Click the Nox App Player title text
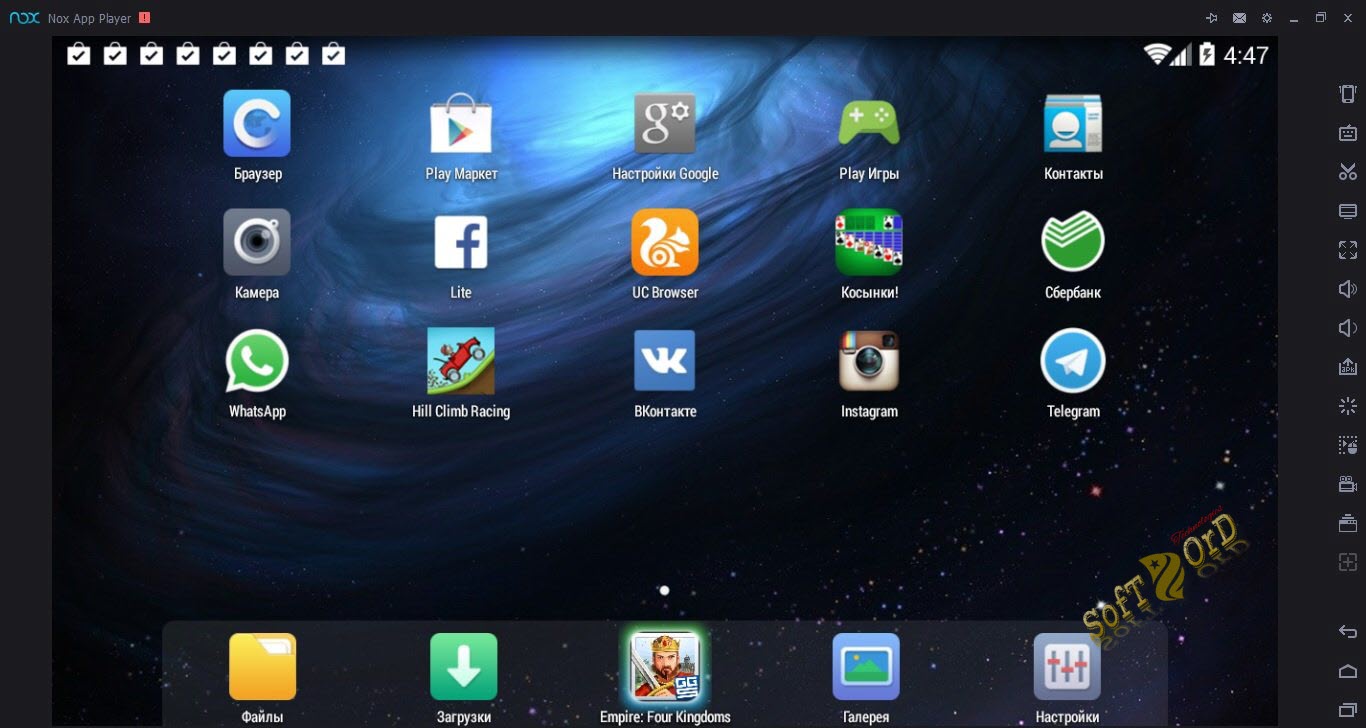Image resolution: width=1366 pixels, height=728 pixels. pyautogui.click(x=89, y=19)
